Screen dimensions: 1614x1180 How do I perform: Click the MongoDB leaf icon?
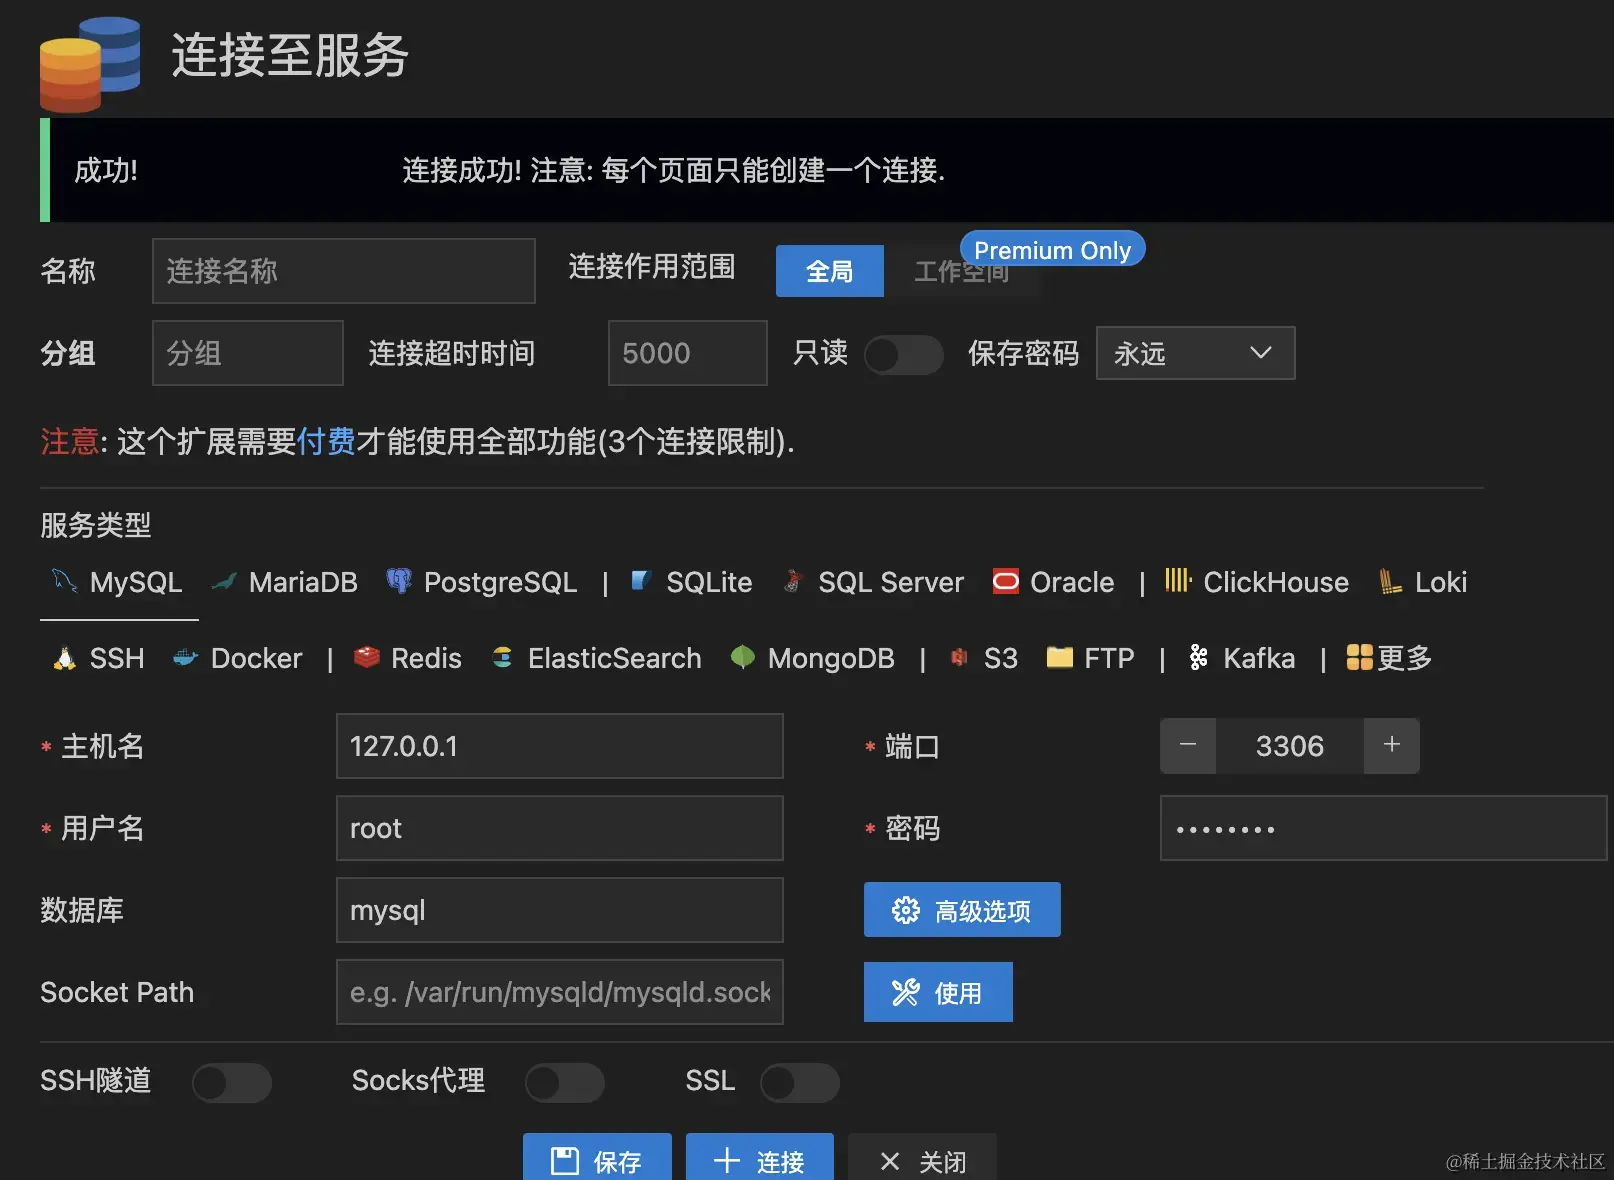tap(743, 657)
